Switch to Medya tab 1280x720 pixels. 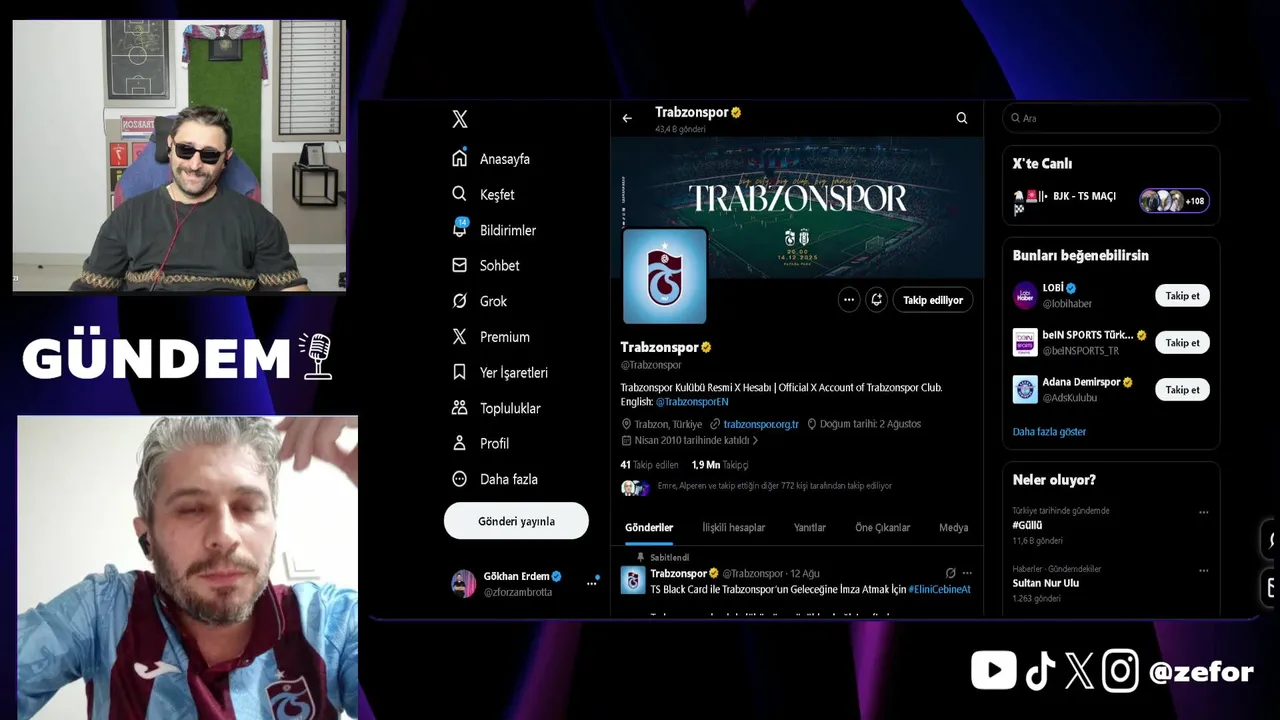coord(953,527)
